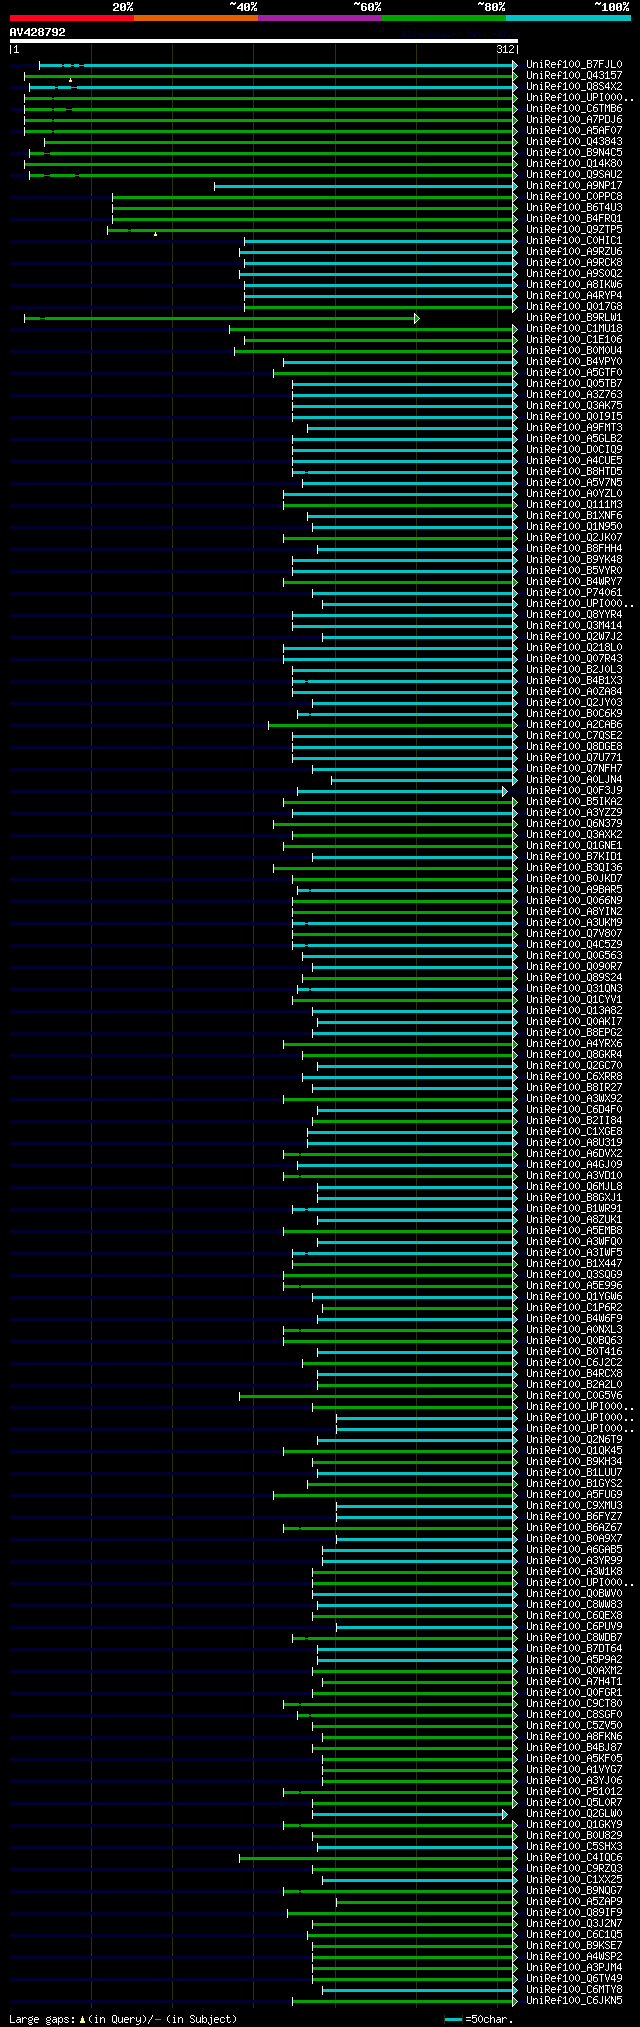Open hit UniRef100_Q43157
Image resolution: width=640 pixels, height=2027 pixels.
tap(574, 75)
